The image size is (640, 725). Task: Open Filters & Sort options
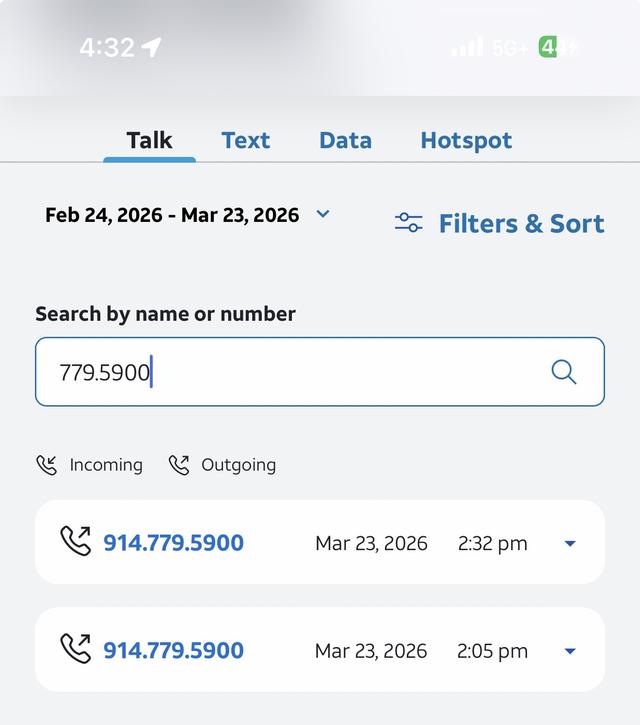[x=499, y=224]
